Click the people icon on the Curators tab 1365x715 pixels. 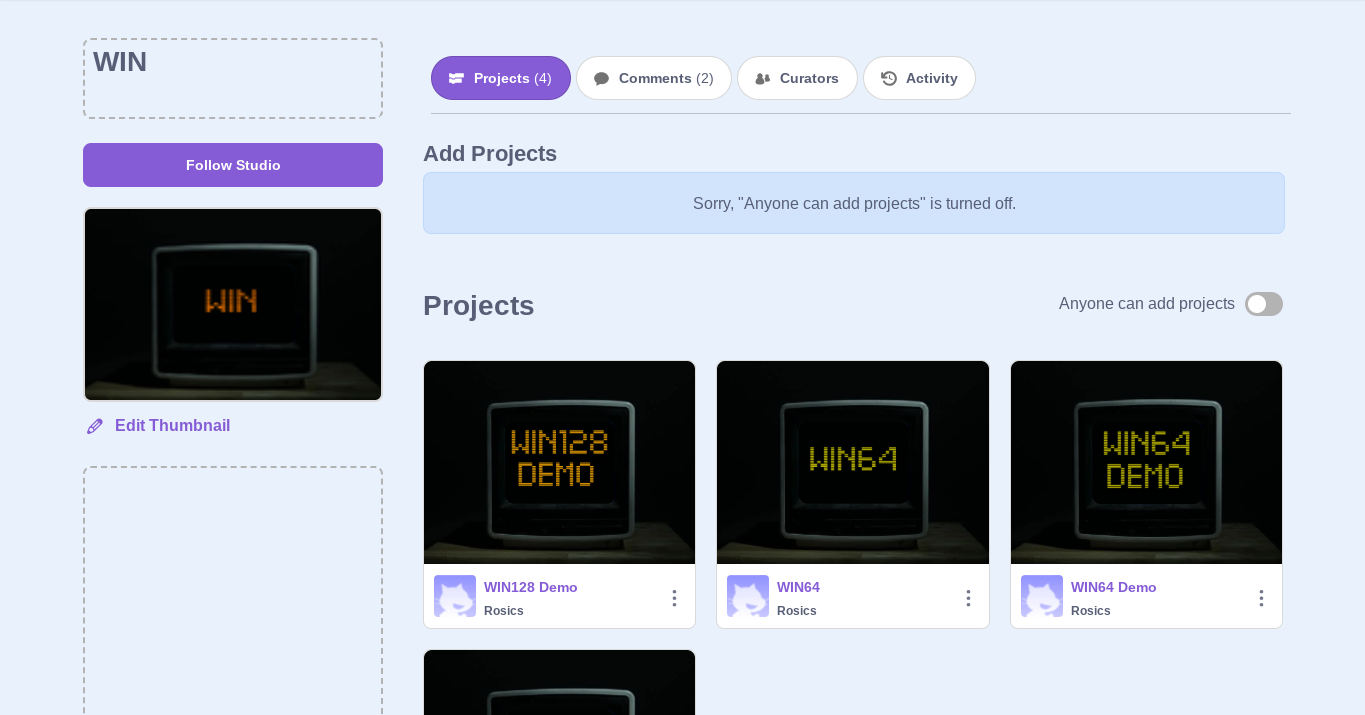[763, 77]
